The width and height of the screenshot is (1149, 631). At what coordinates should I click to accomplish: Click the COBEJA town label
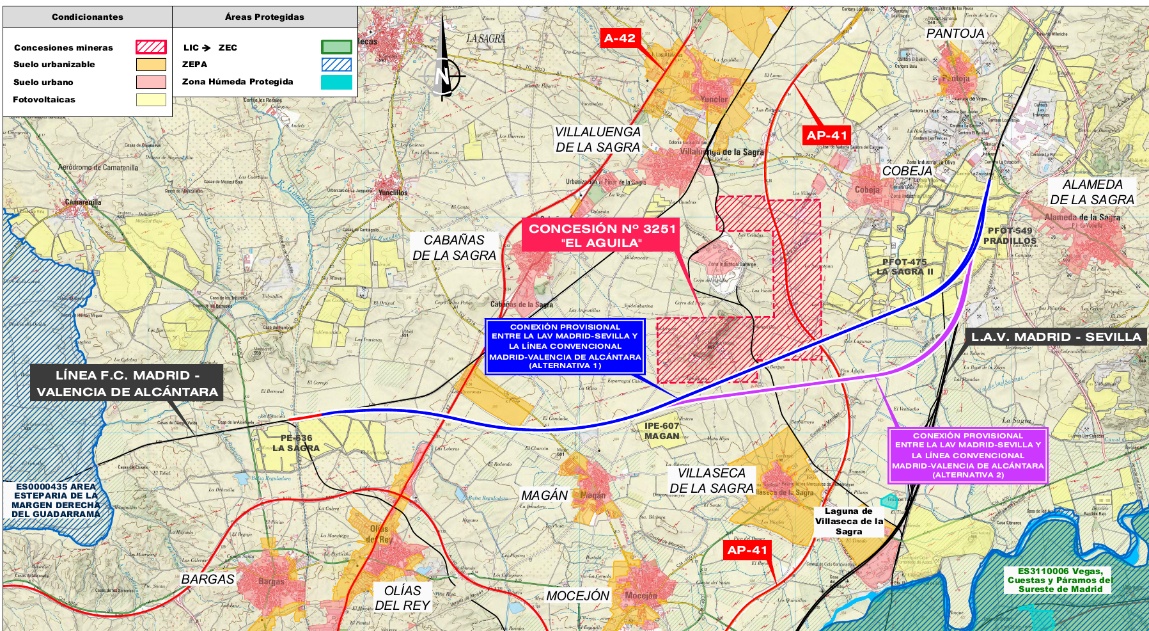[907, 171]
